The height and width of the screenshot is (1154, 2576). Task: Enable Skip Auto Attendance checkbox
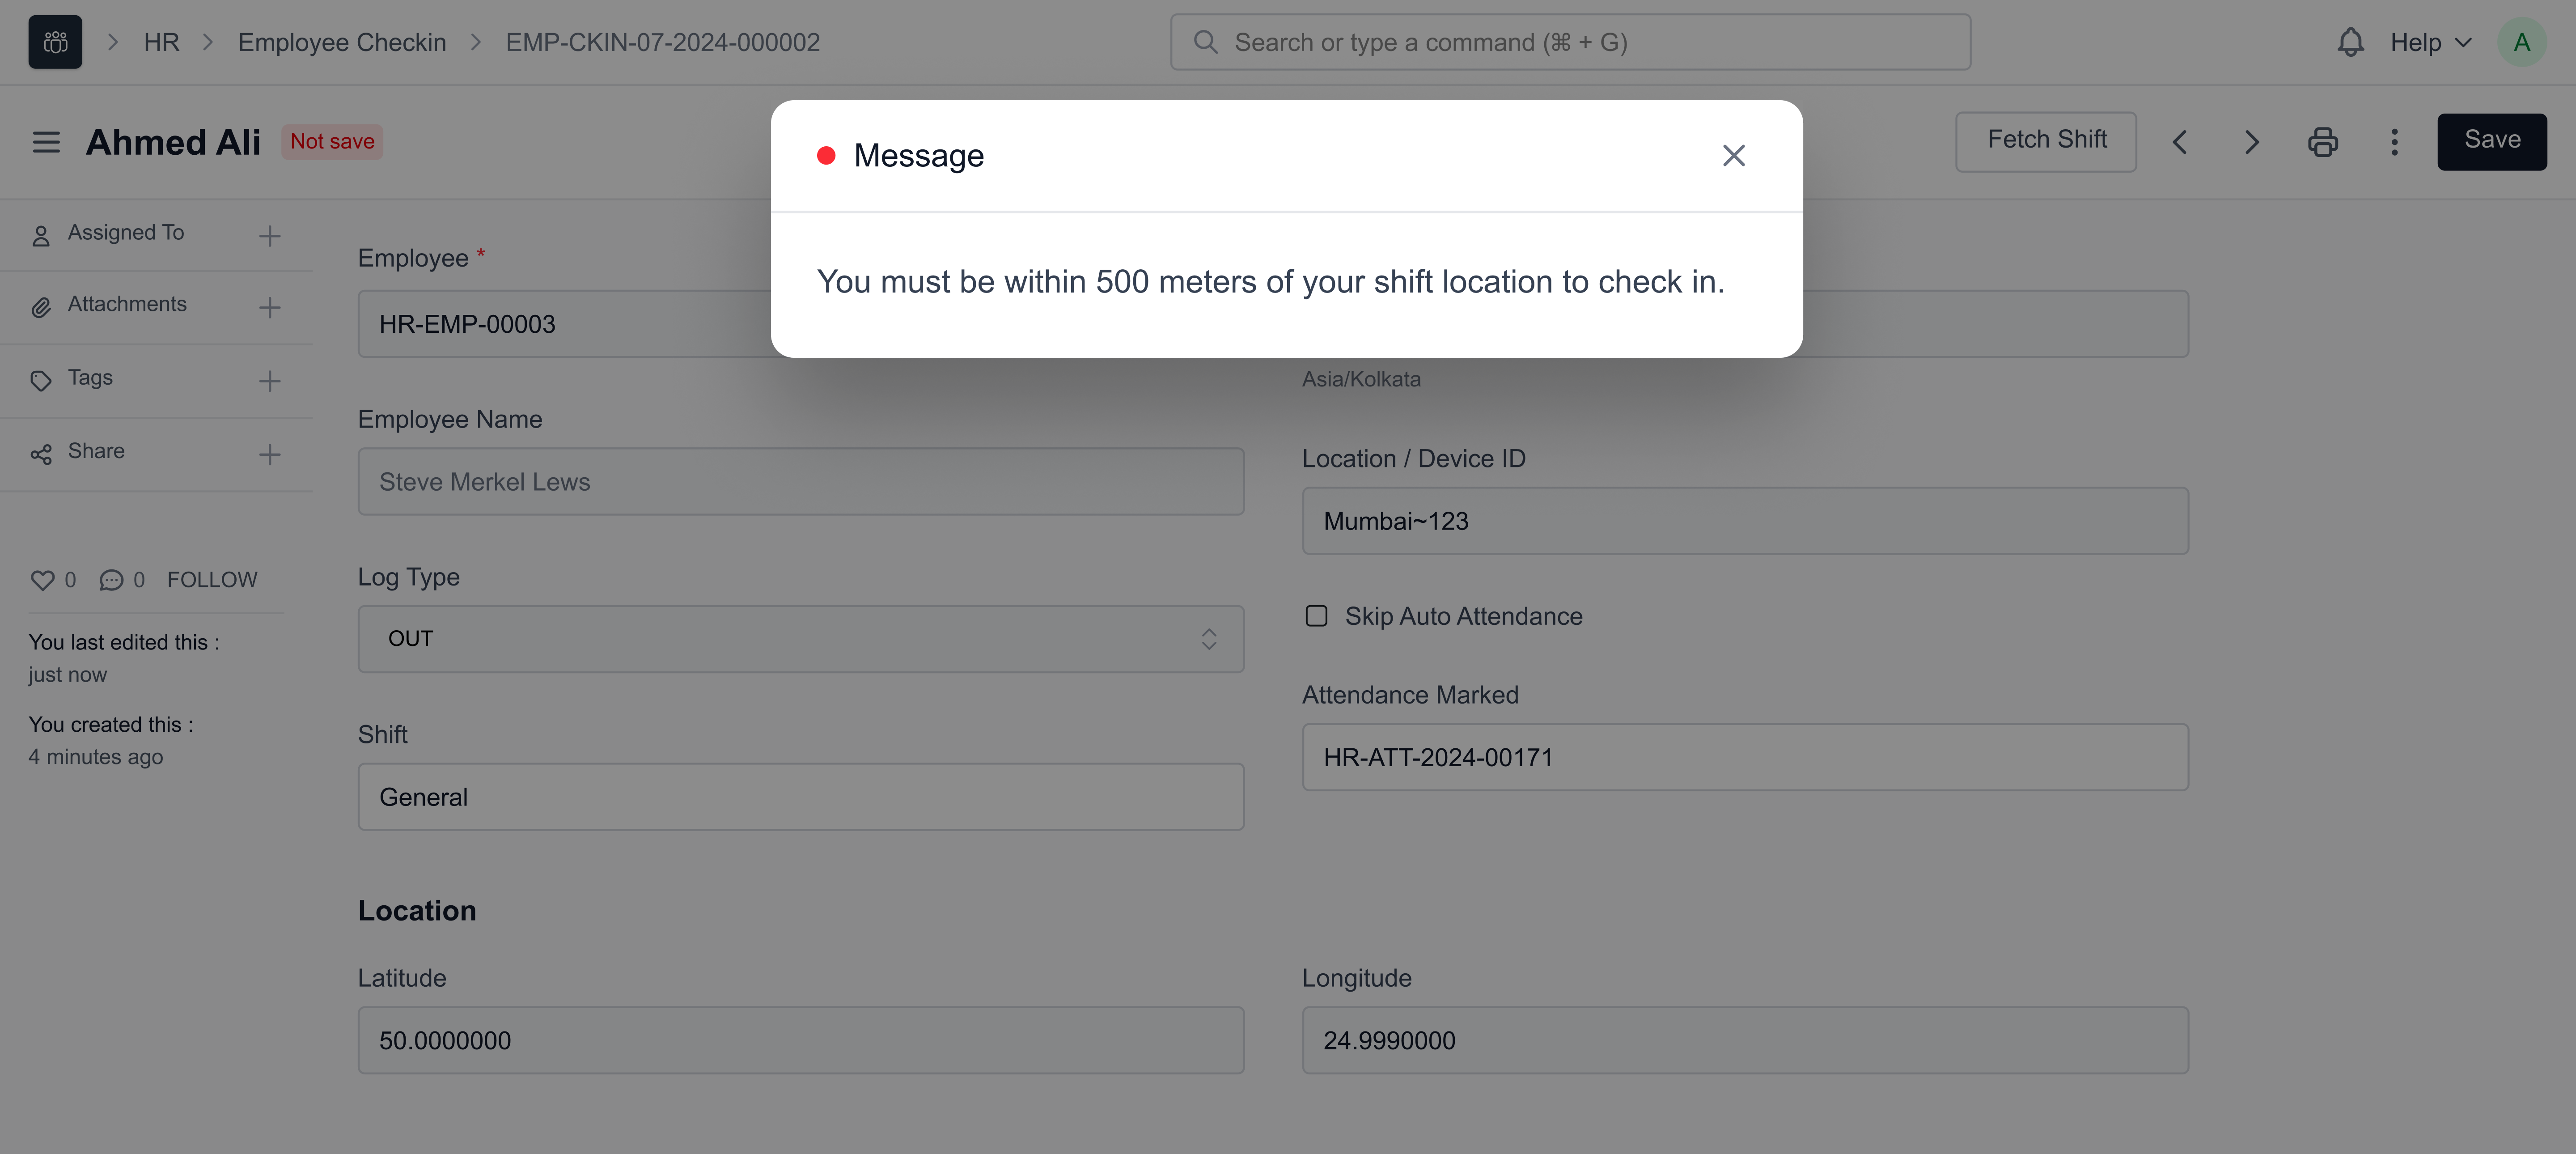(x=1316, y=616)
